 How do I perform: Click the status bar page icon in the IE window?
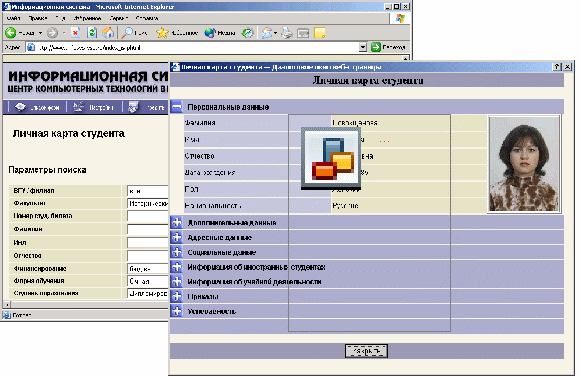coord(7,315)
